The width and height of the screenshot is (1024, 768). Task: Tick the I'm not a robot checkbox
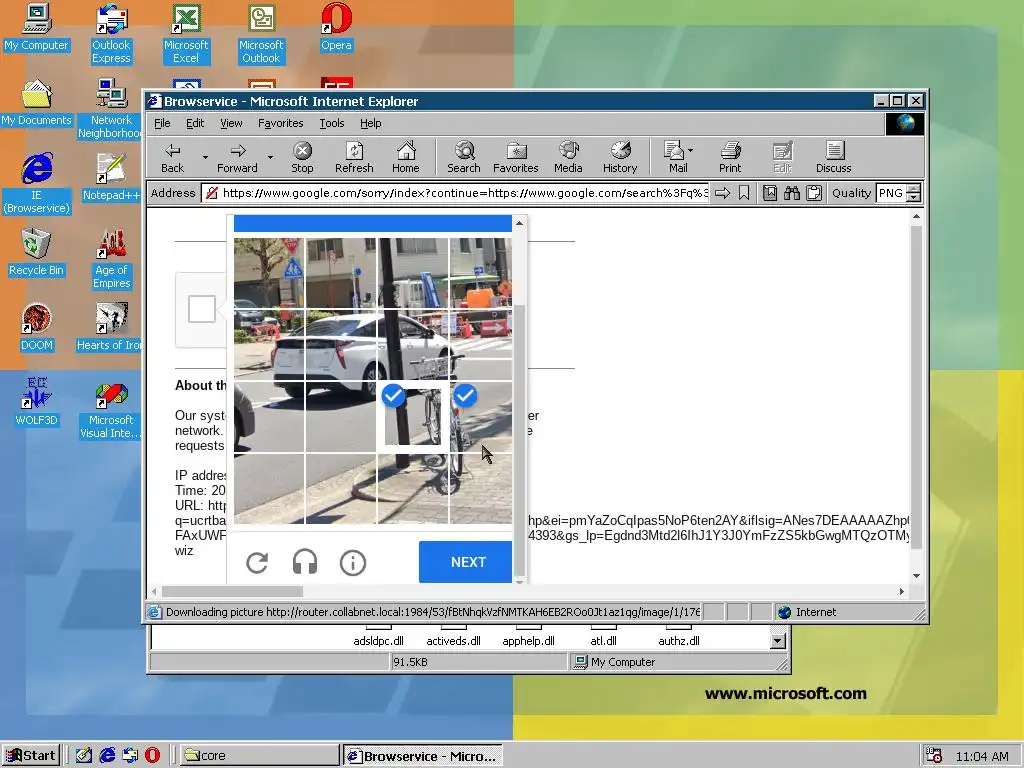(202, 309)
